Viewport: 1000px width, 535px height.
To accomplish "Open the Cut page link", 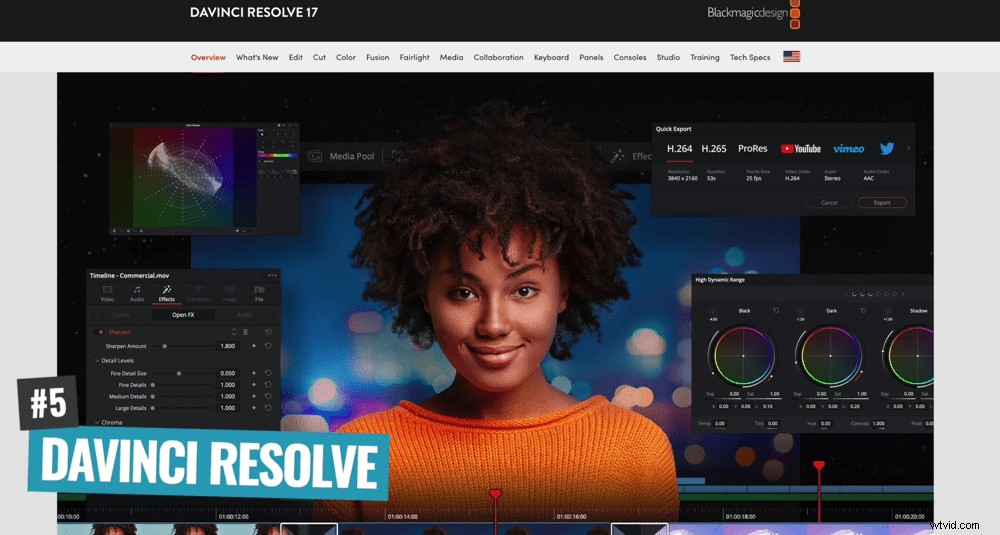I will pyautogui.click(x=319, y=57).
